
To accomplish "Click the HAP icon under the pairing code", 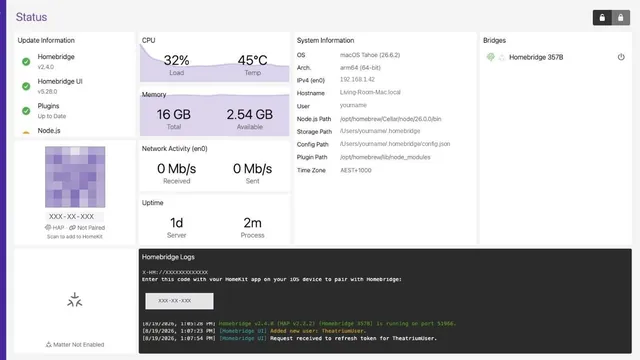I will (48, 228).
